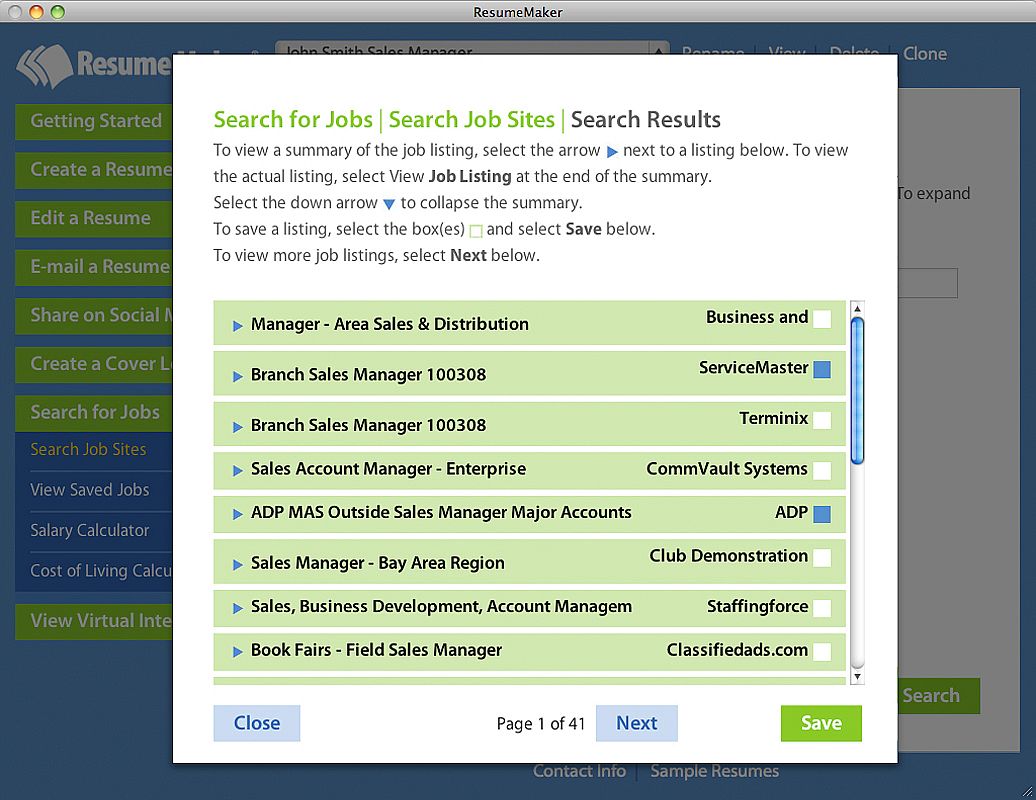Image resolution: width=1036 pixels, height=800 pixels.
Task: Select Search Job Sites sidebar sub-item
Action: (x=89, y=450)
